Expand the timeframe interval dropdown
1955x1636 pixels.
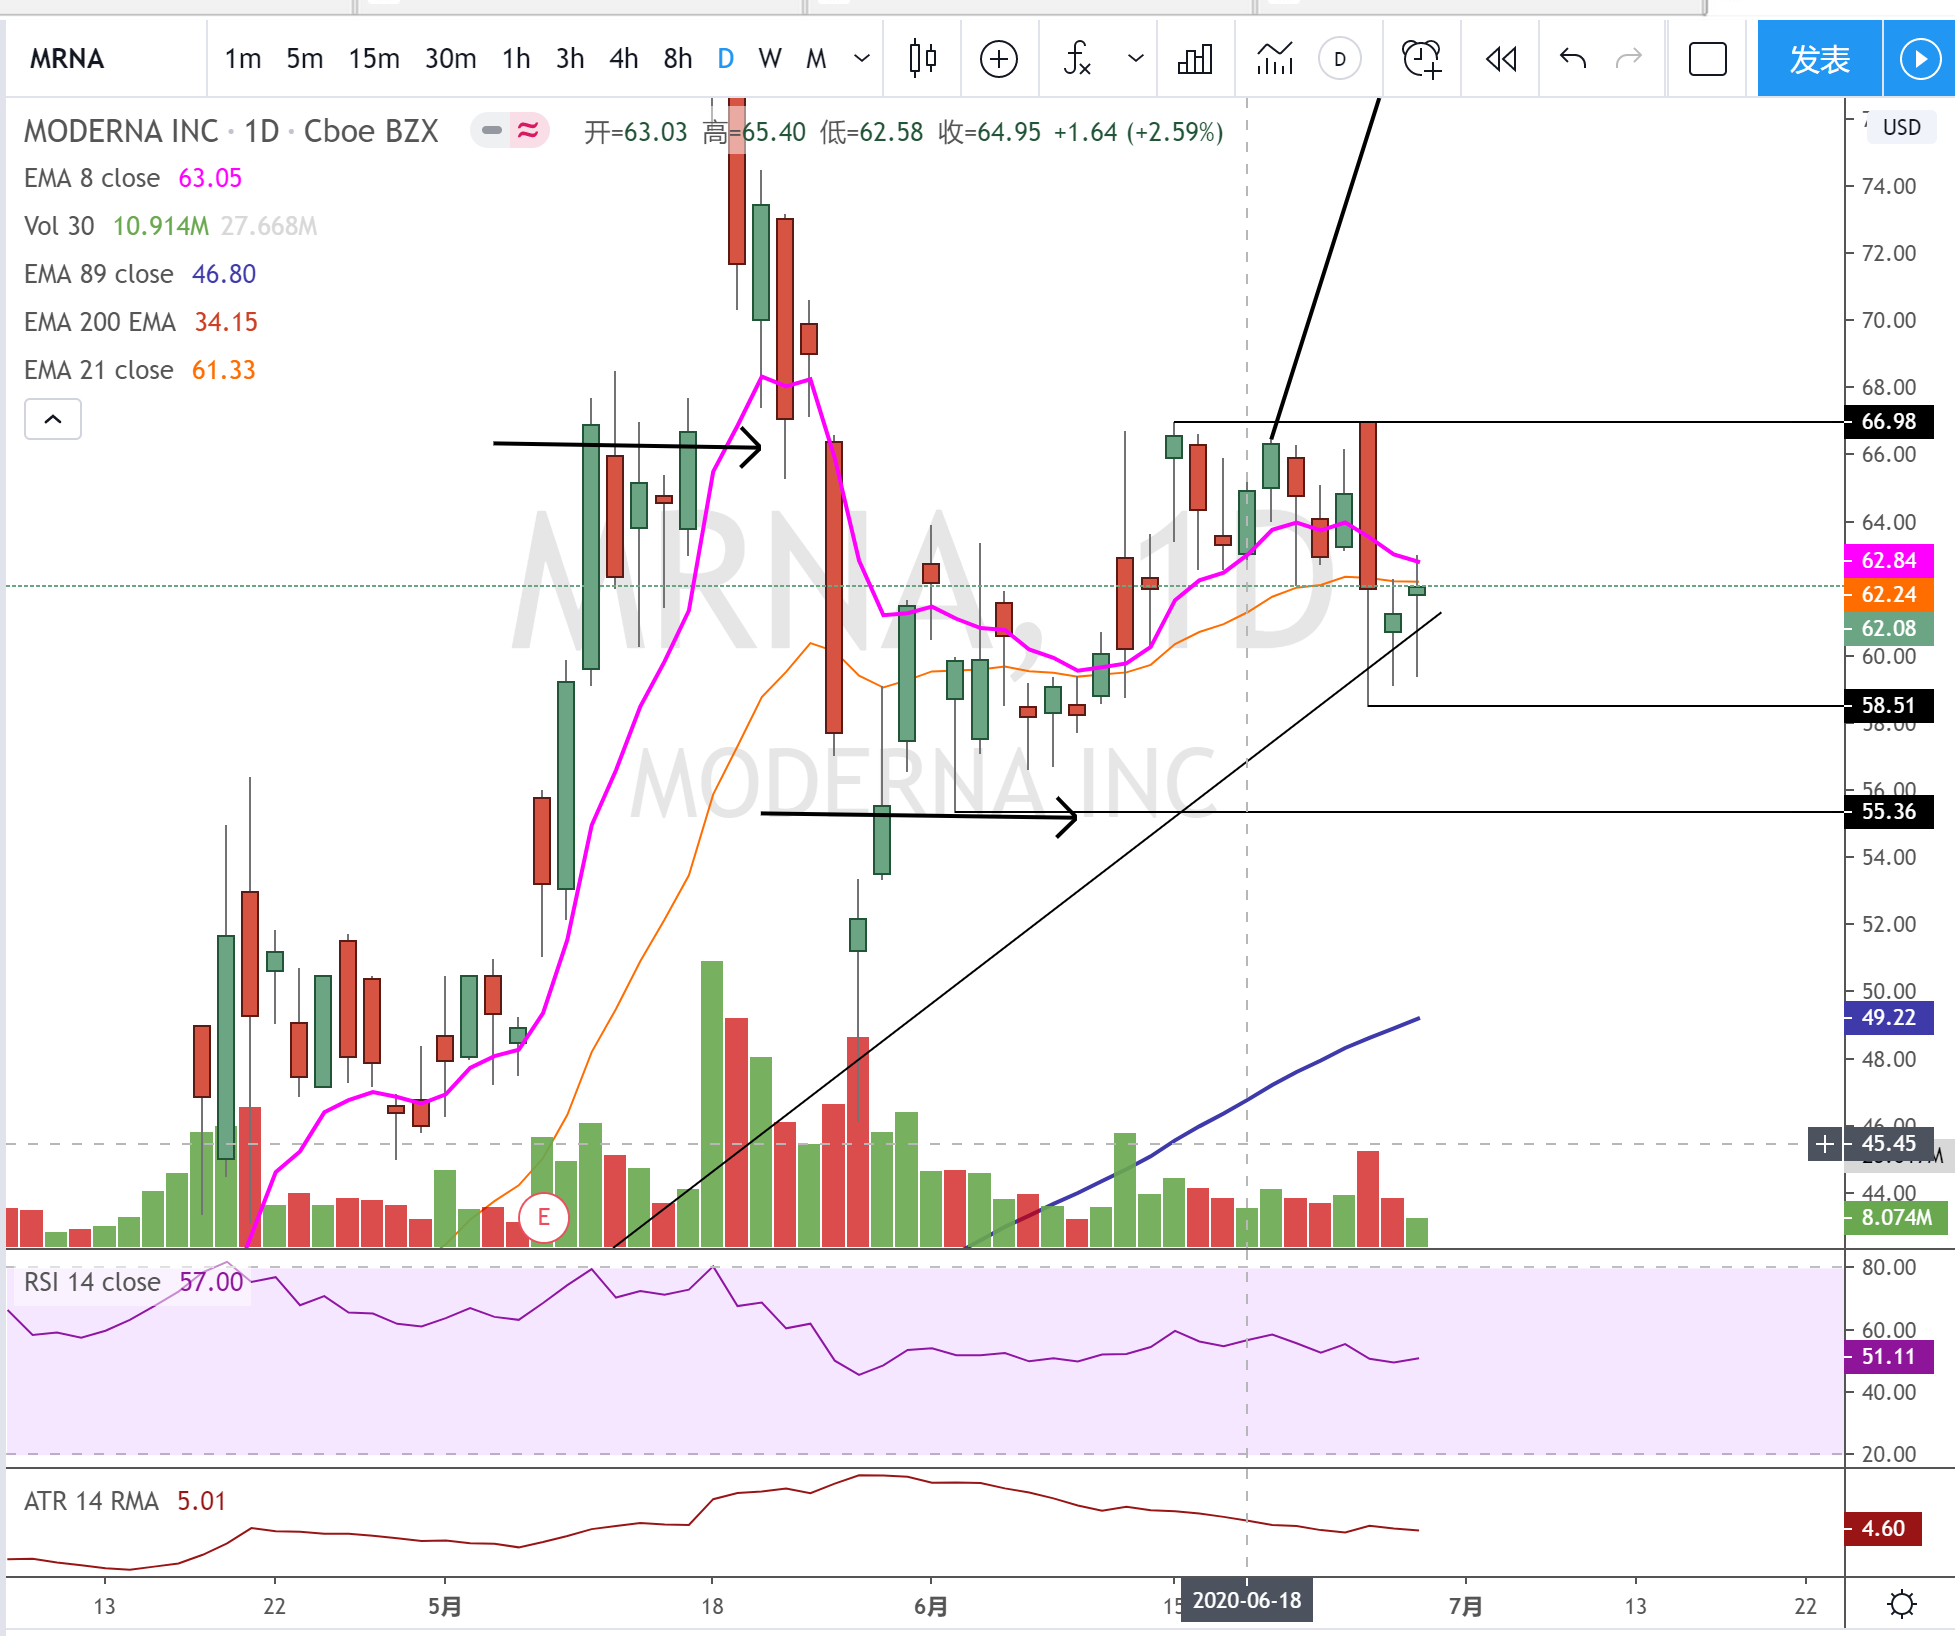click(x=861, y=59)
